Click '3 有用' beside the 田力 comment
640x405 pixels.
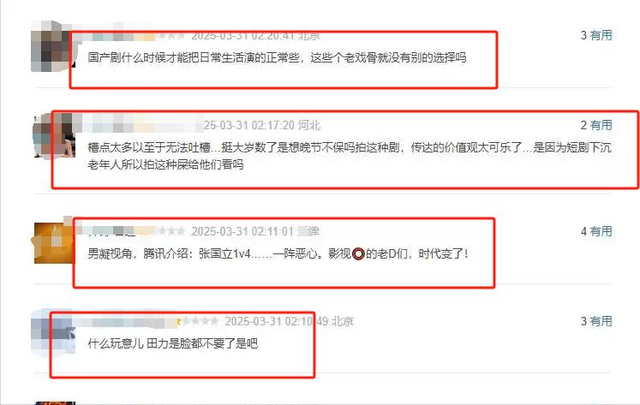coord(596,321)
